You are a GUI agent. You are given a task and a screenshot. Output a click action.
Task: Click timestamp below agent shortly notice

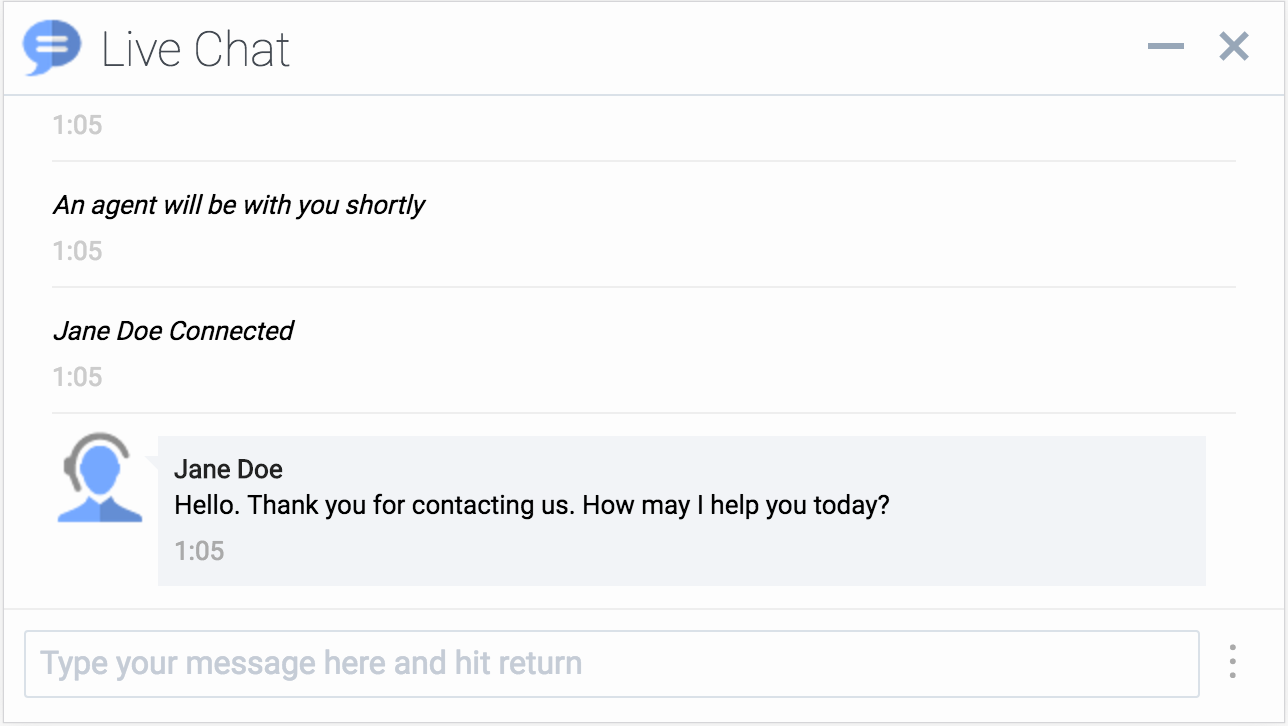[x=77, y=251]
